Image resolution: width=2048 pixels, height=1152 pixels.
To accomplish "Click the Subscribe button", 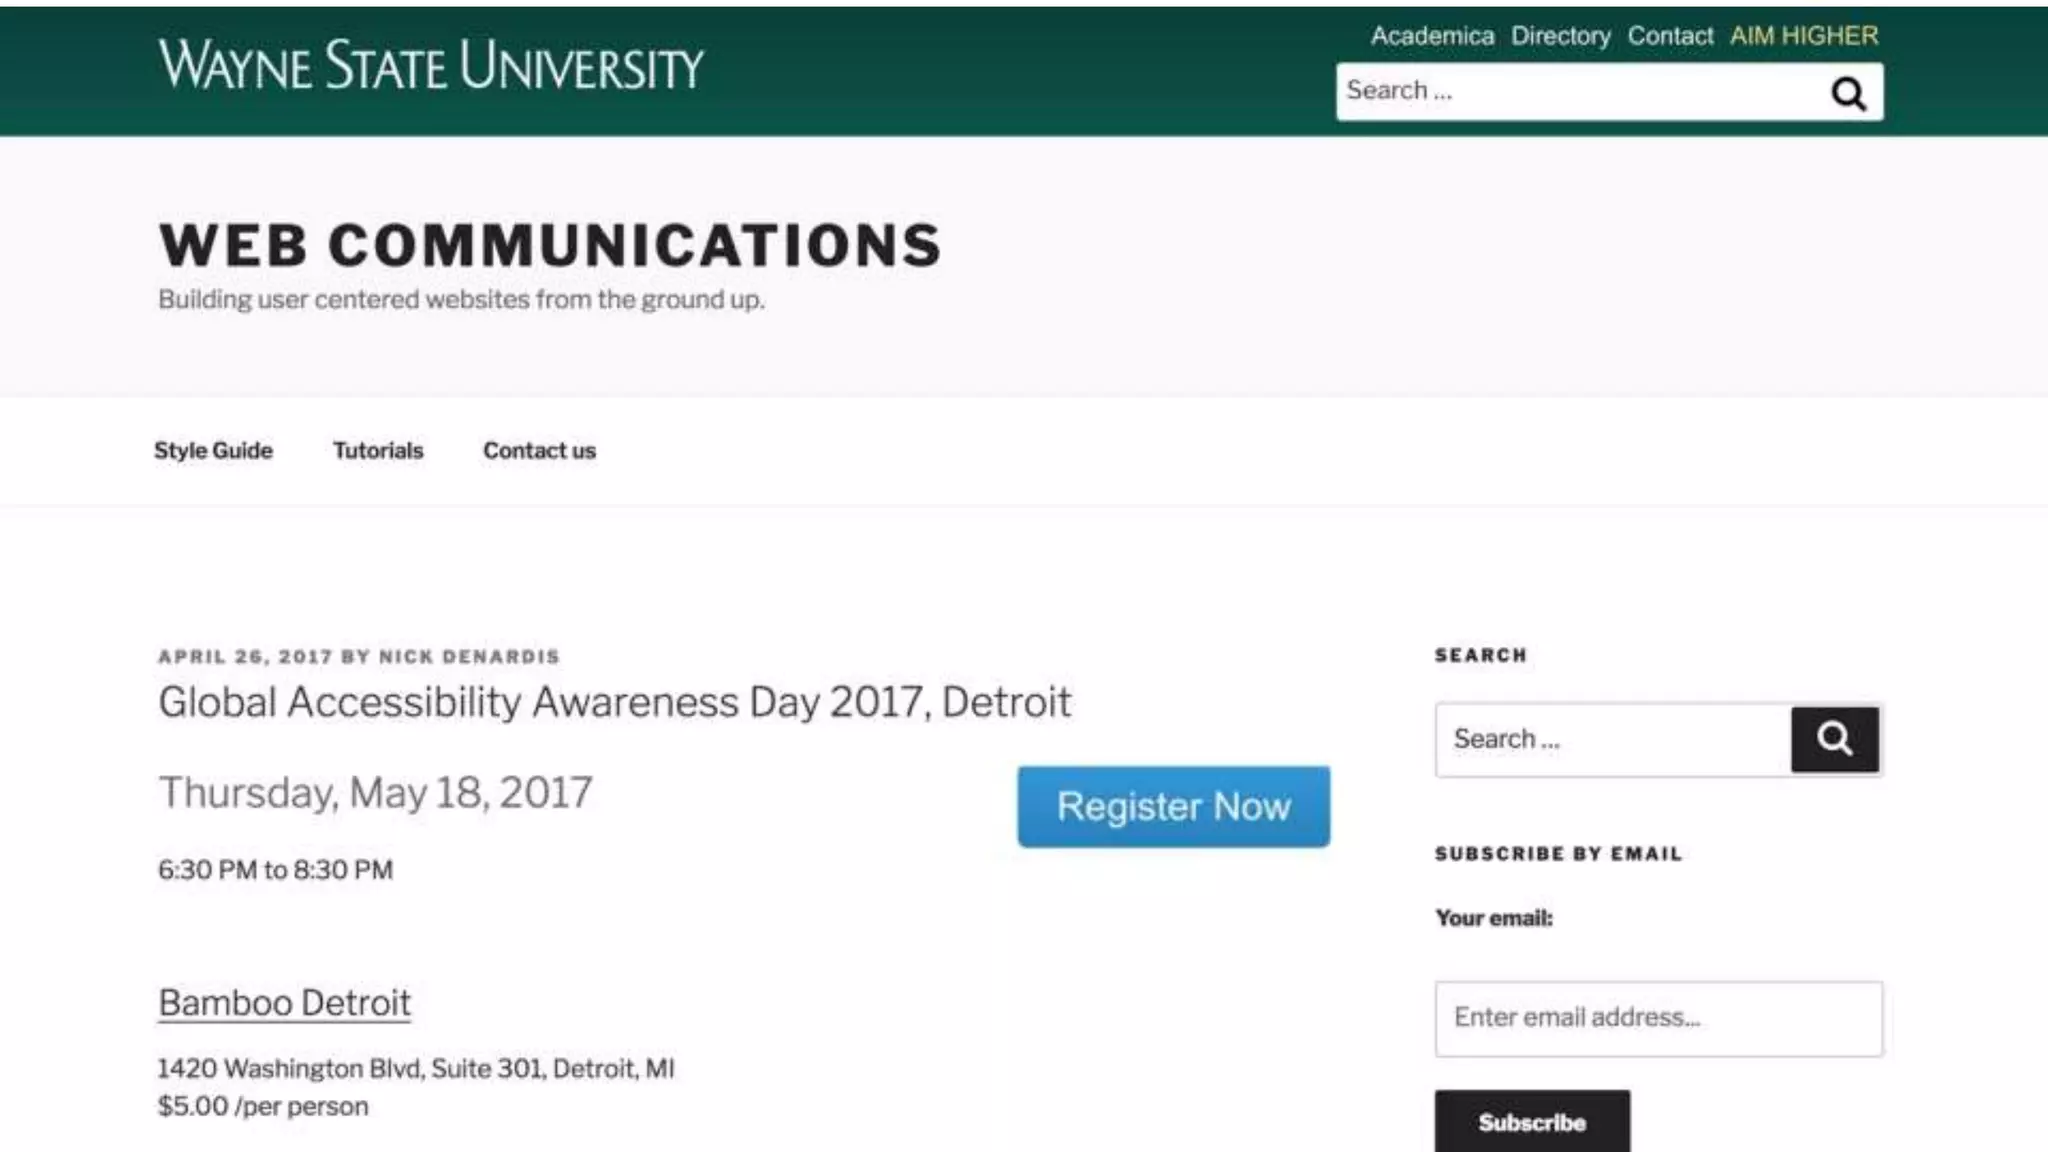I will (1532, 1122).
